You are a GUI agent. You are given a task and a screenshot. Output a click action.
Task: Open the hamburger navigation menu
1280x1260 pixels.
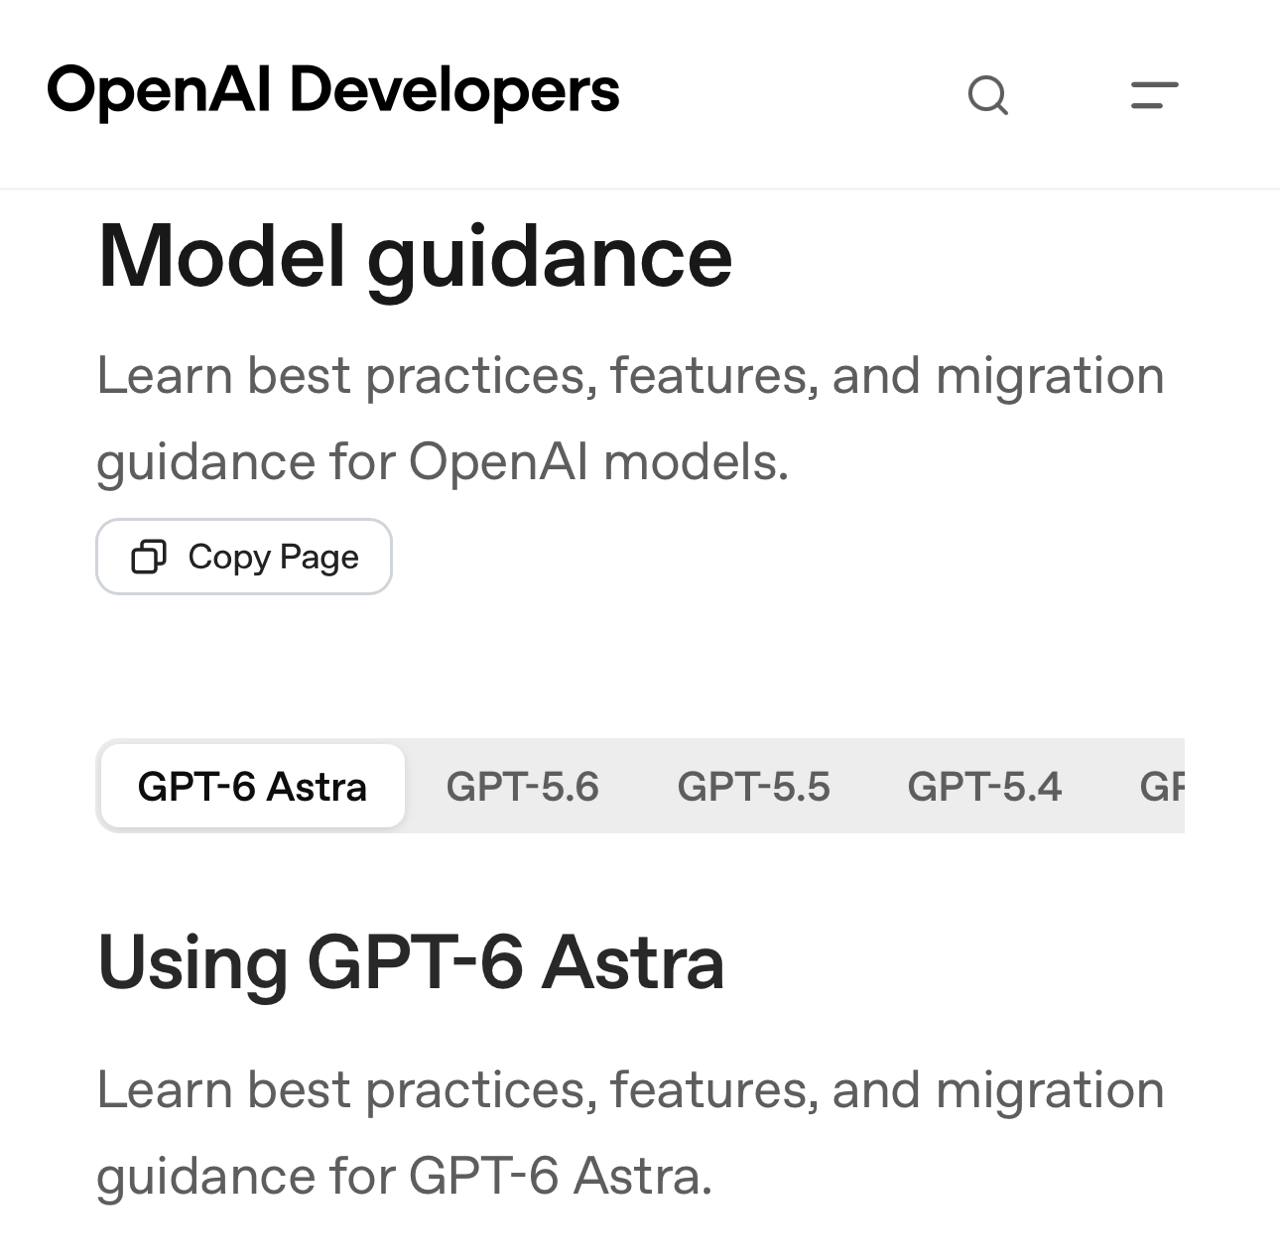[1154, 95]
